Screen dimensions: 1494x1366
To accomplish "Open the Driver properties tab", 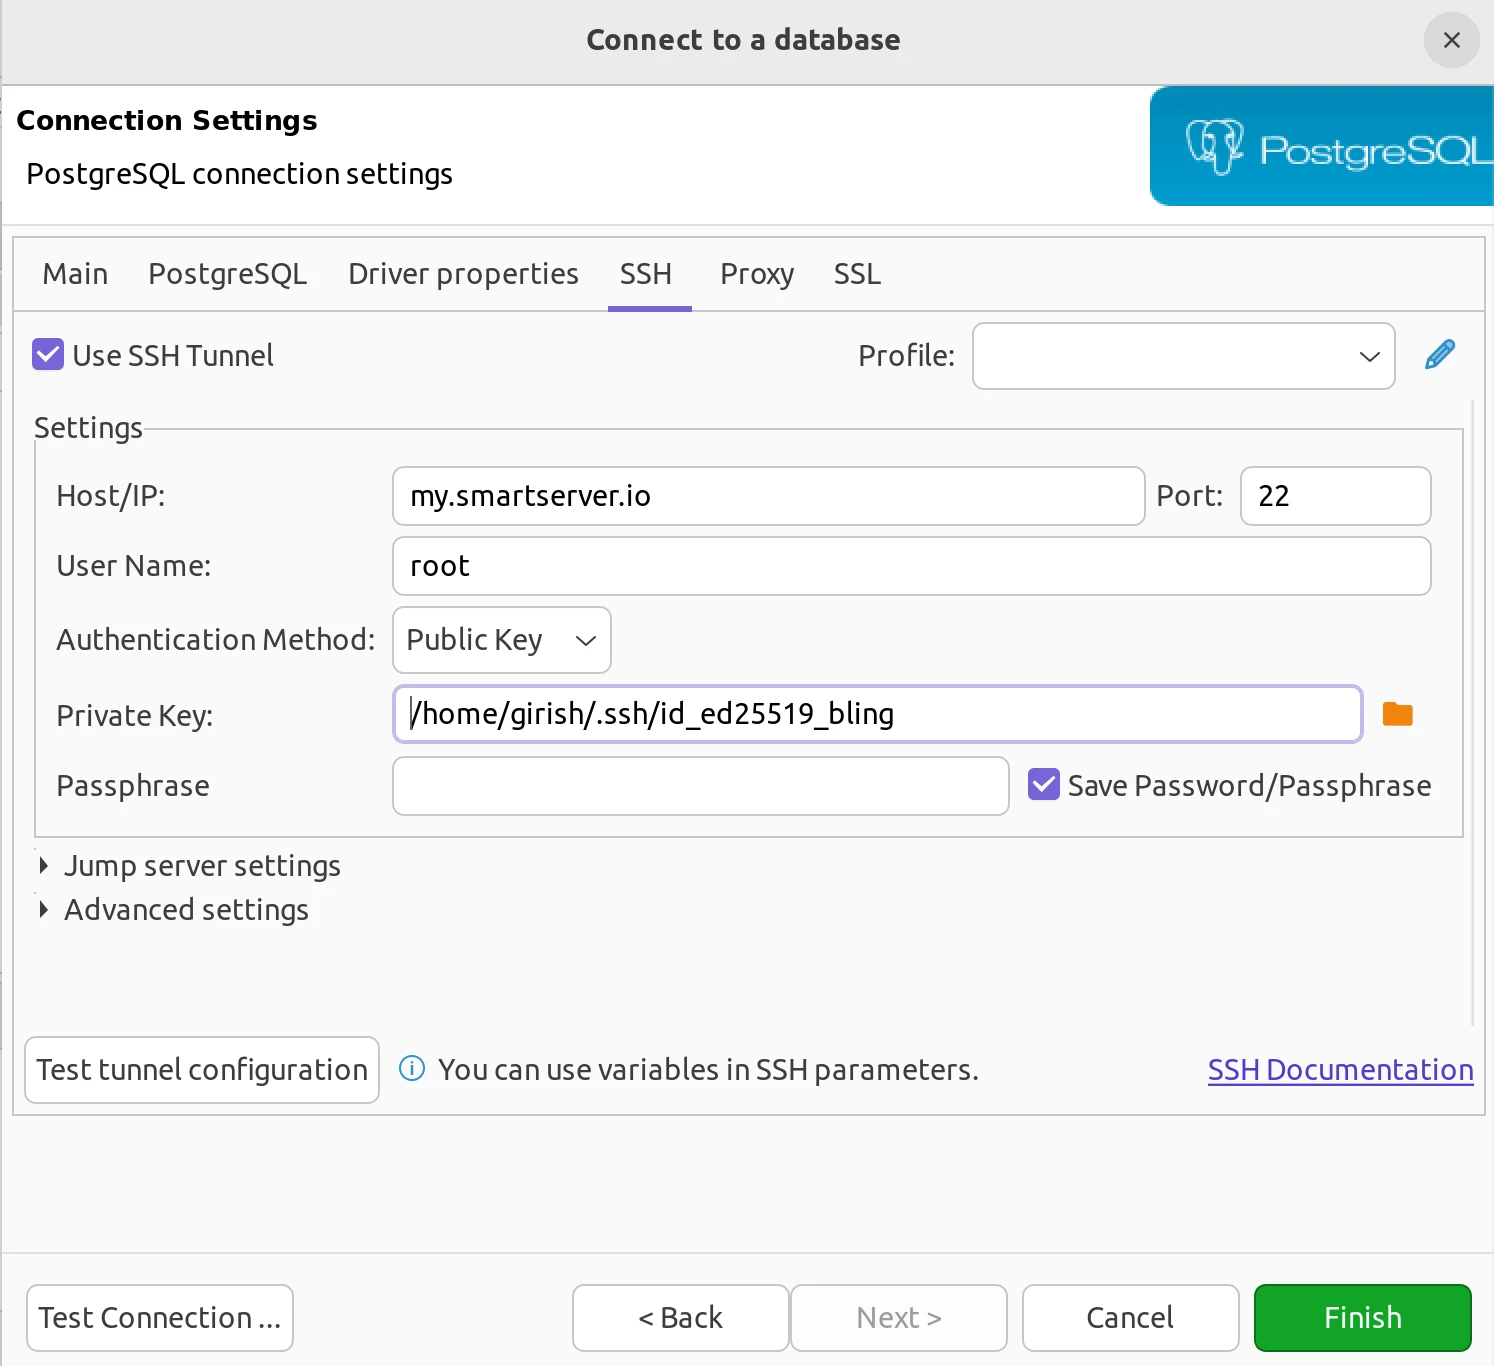I will click(x=463, y=273).
